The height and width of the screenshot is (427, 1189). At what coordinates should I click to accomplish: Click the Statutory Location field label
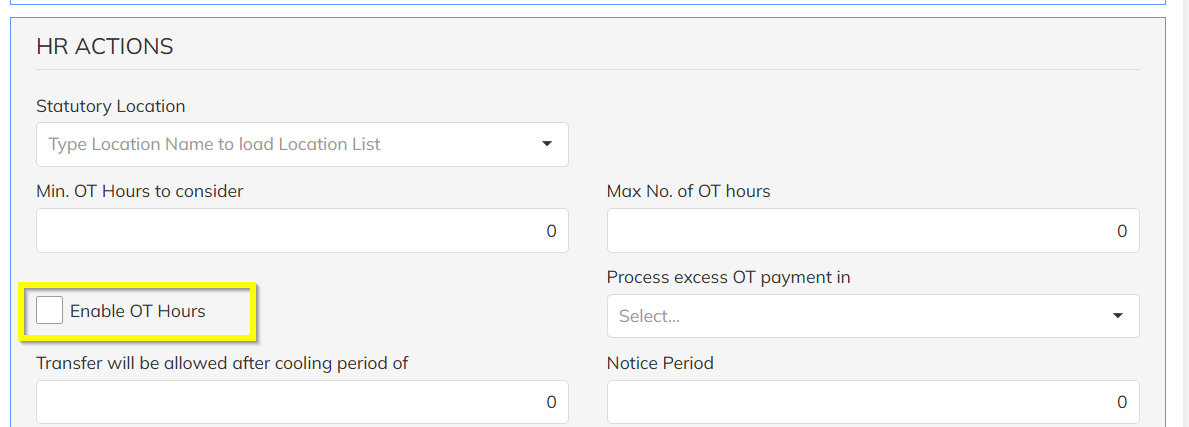[111, 106]
